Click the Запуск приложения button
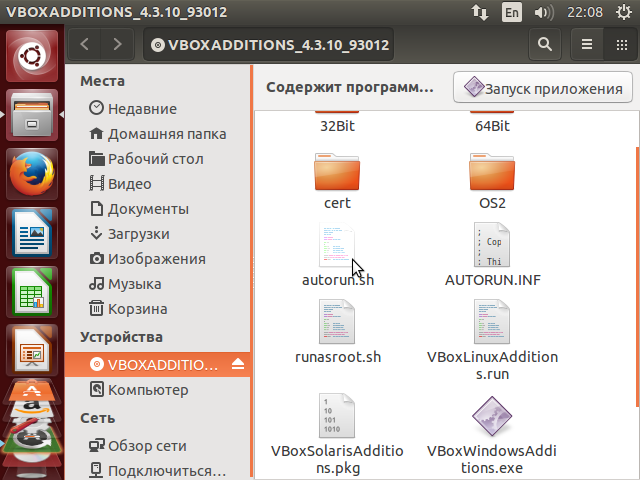640x480 pixels. 542,87
